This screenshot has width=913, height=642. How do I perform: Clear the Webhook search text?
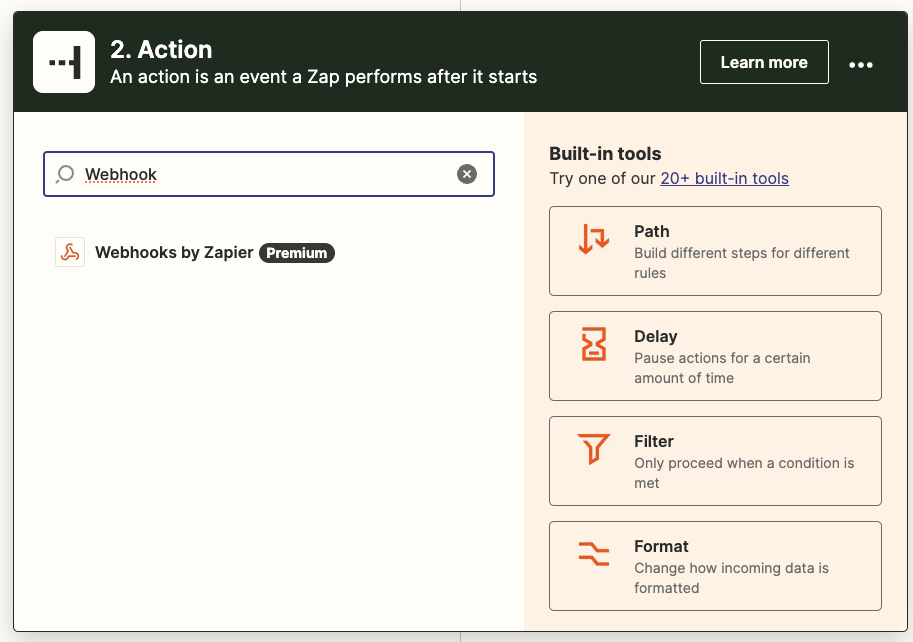[x=466, y=174]
